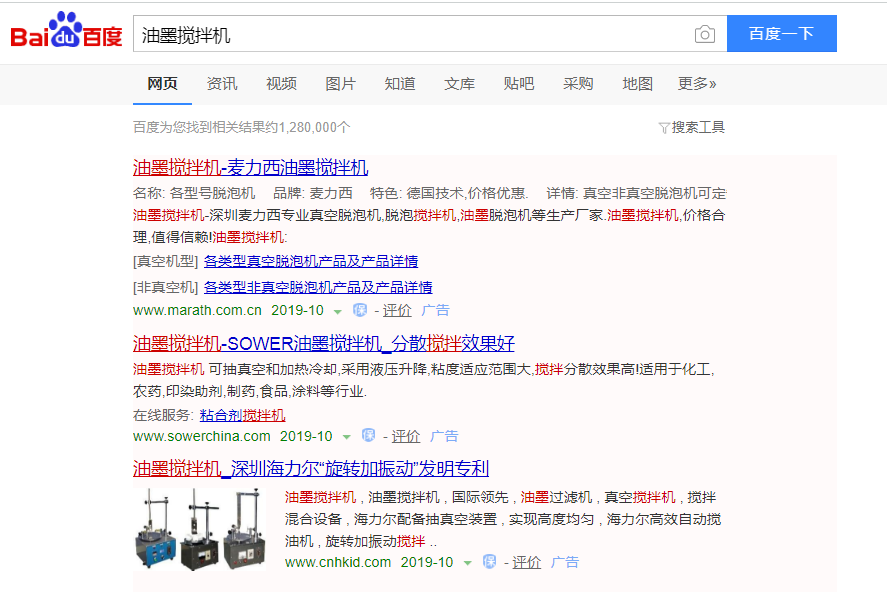Screen dimensions: 887x592
Task: Click the [非真空机] label text
Action: pos(166,287)
